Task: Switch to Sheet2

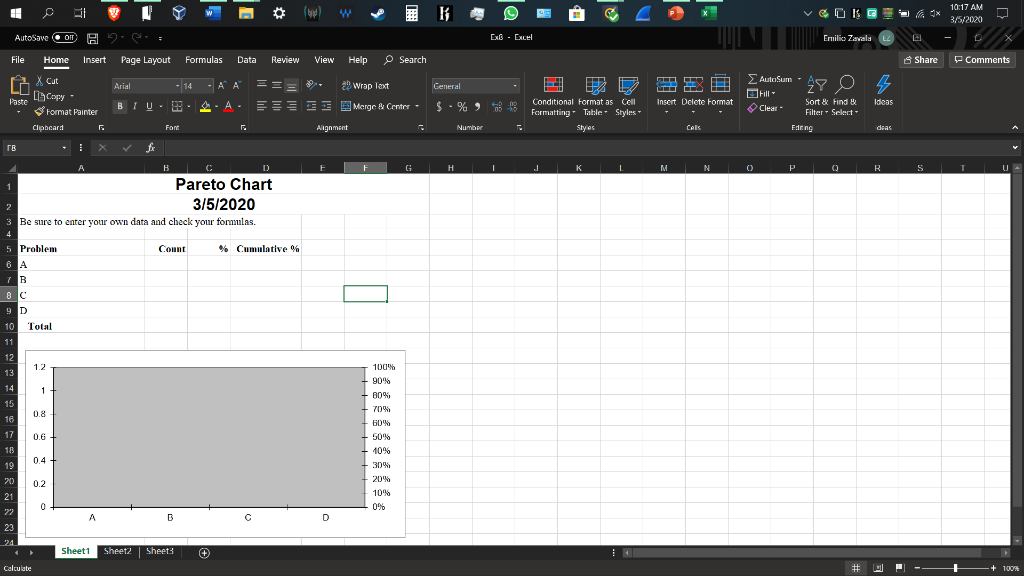Action: click(117, 550)
